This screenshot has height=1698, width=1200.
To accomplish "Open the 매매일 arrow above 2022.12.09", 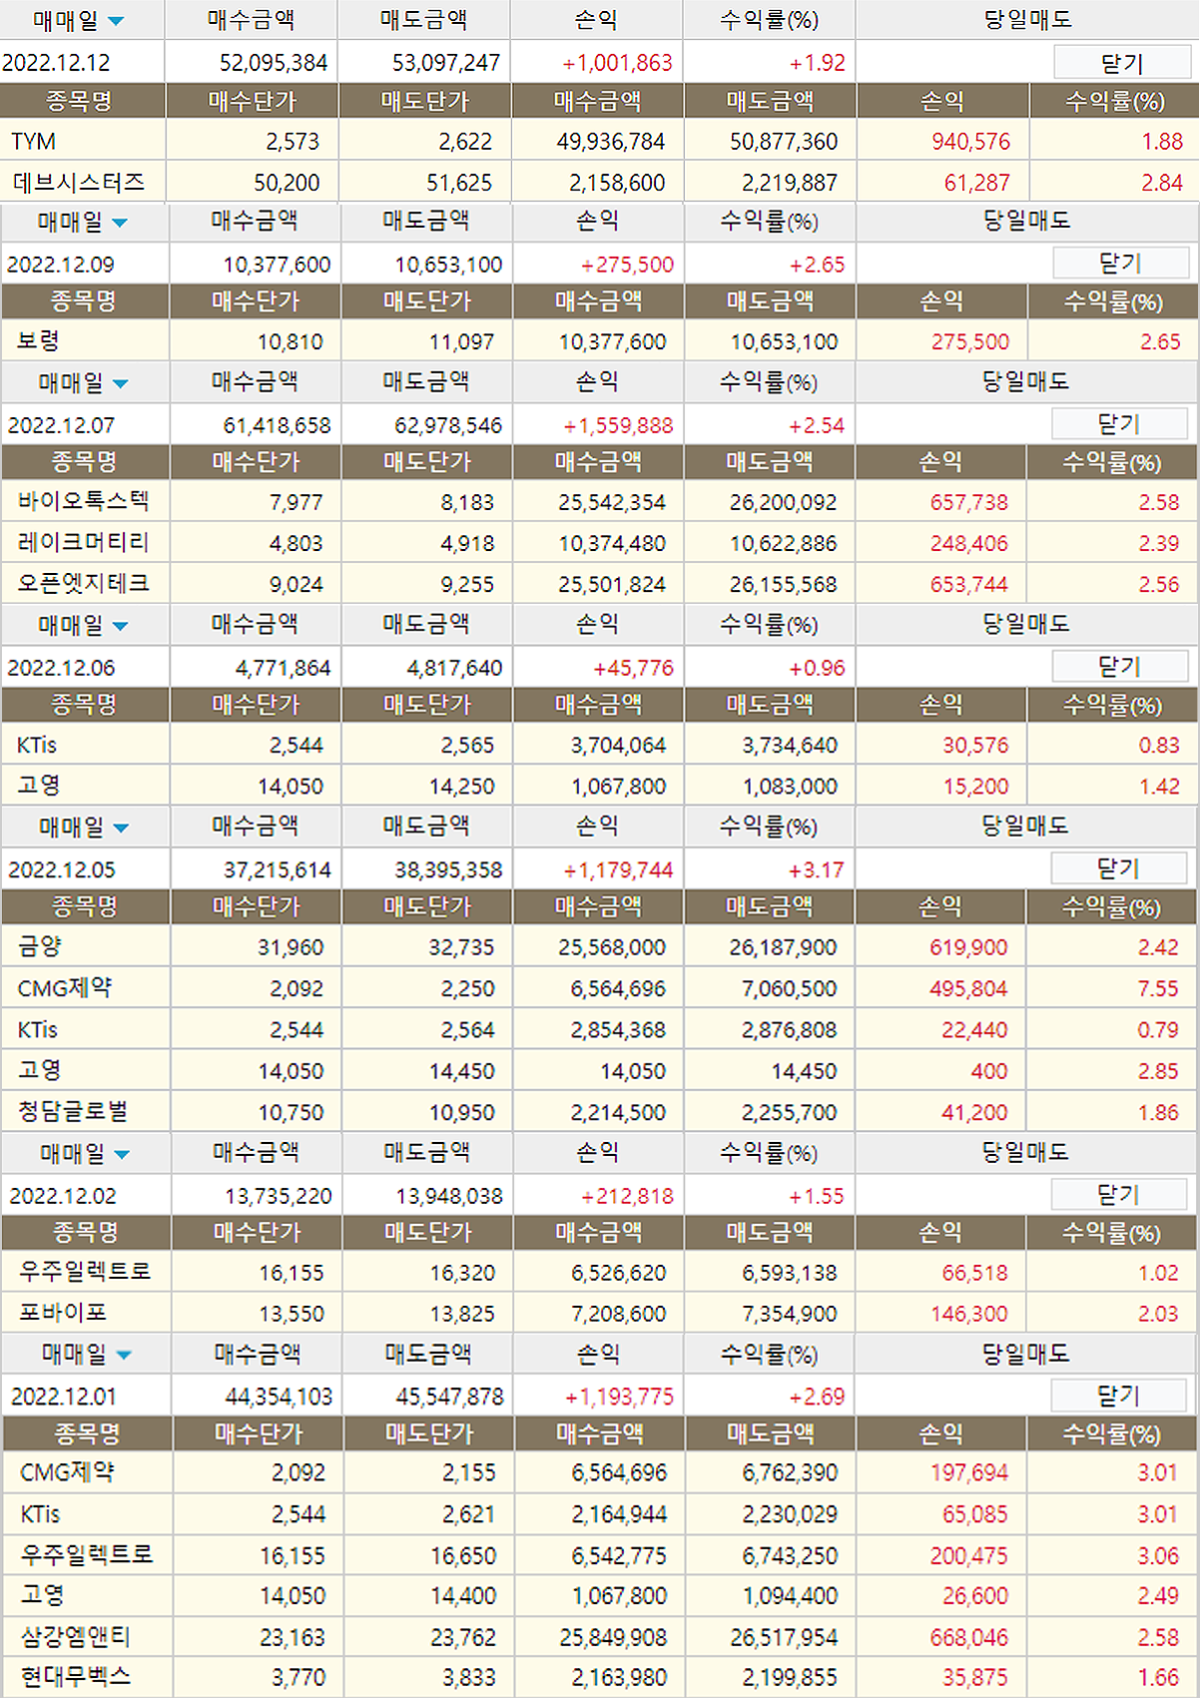I will click(x=120, y=223).
